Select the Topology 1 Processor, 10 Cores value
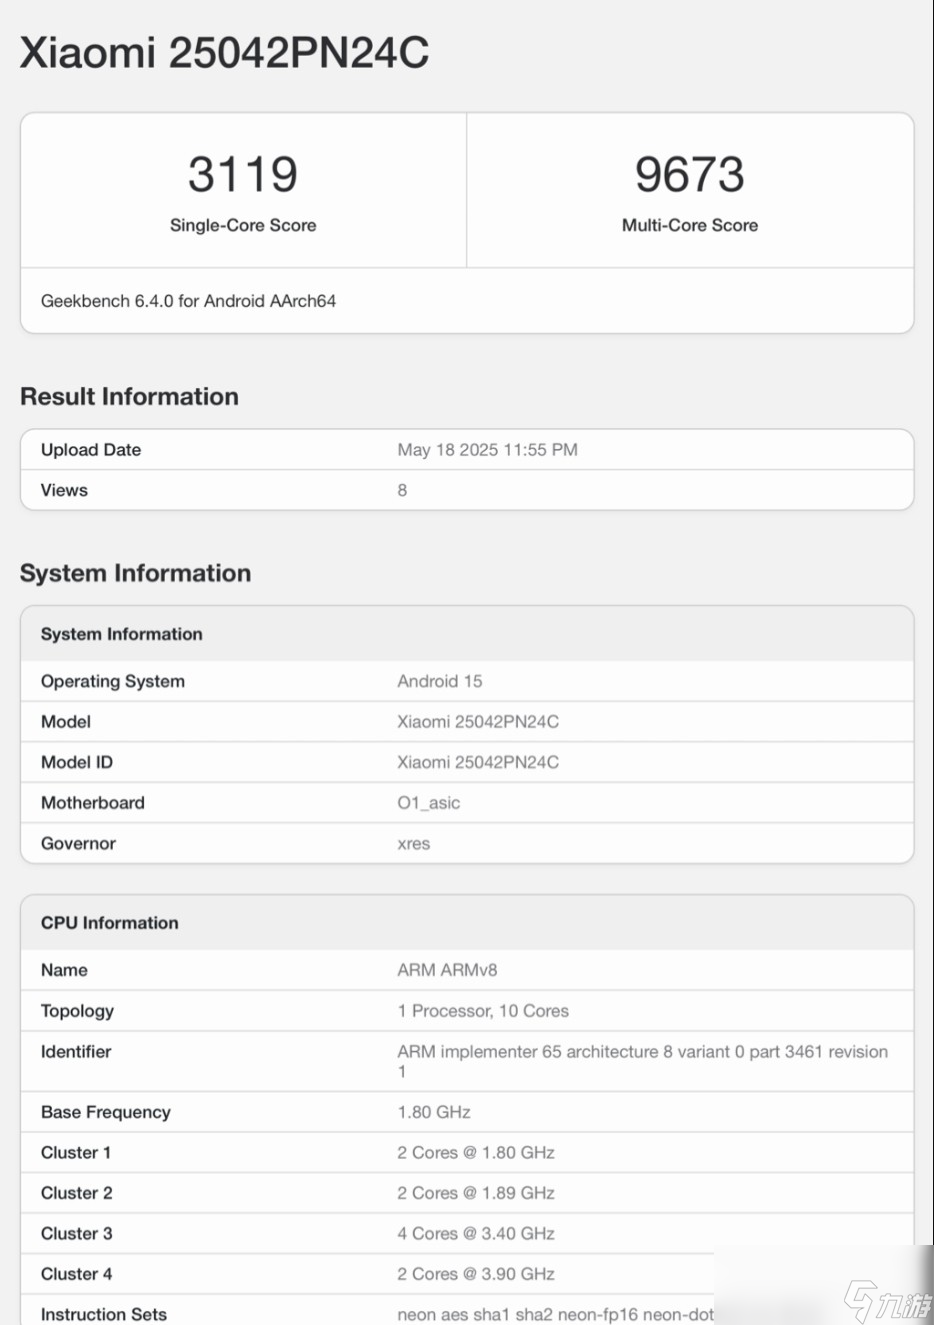Viewport: 934px width, 1325px height. pos(482,1011)
